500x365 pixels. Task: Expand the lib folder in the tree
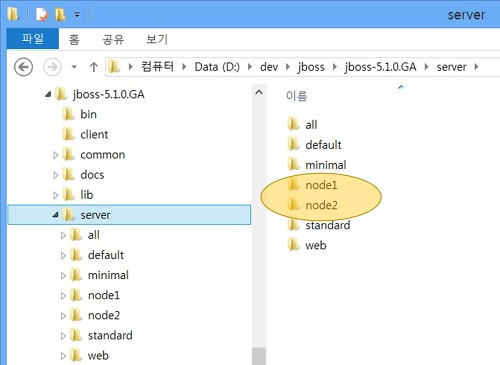[56, 195]
